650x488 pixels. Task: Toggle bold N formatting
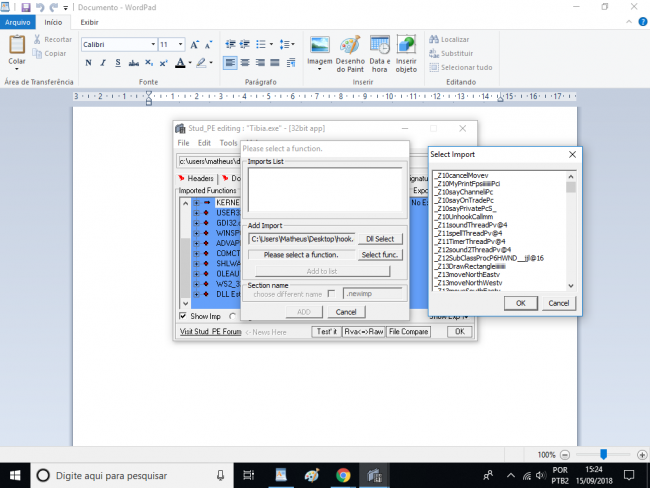coord(88,63)
